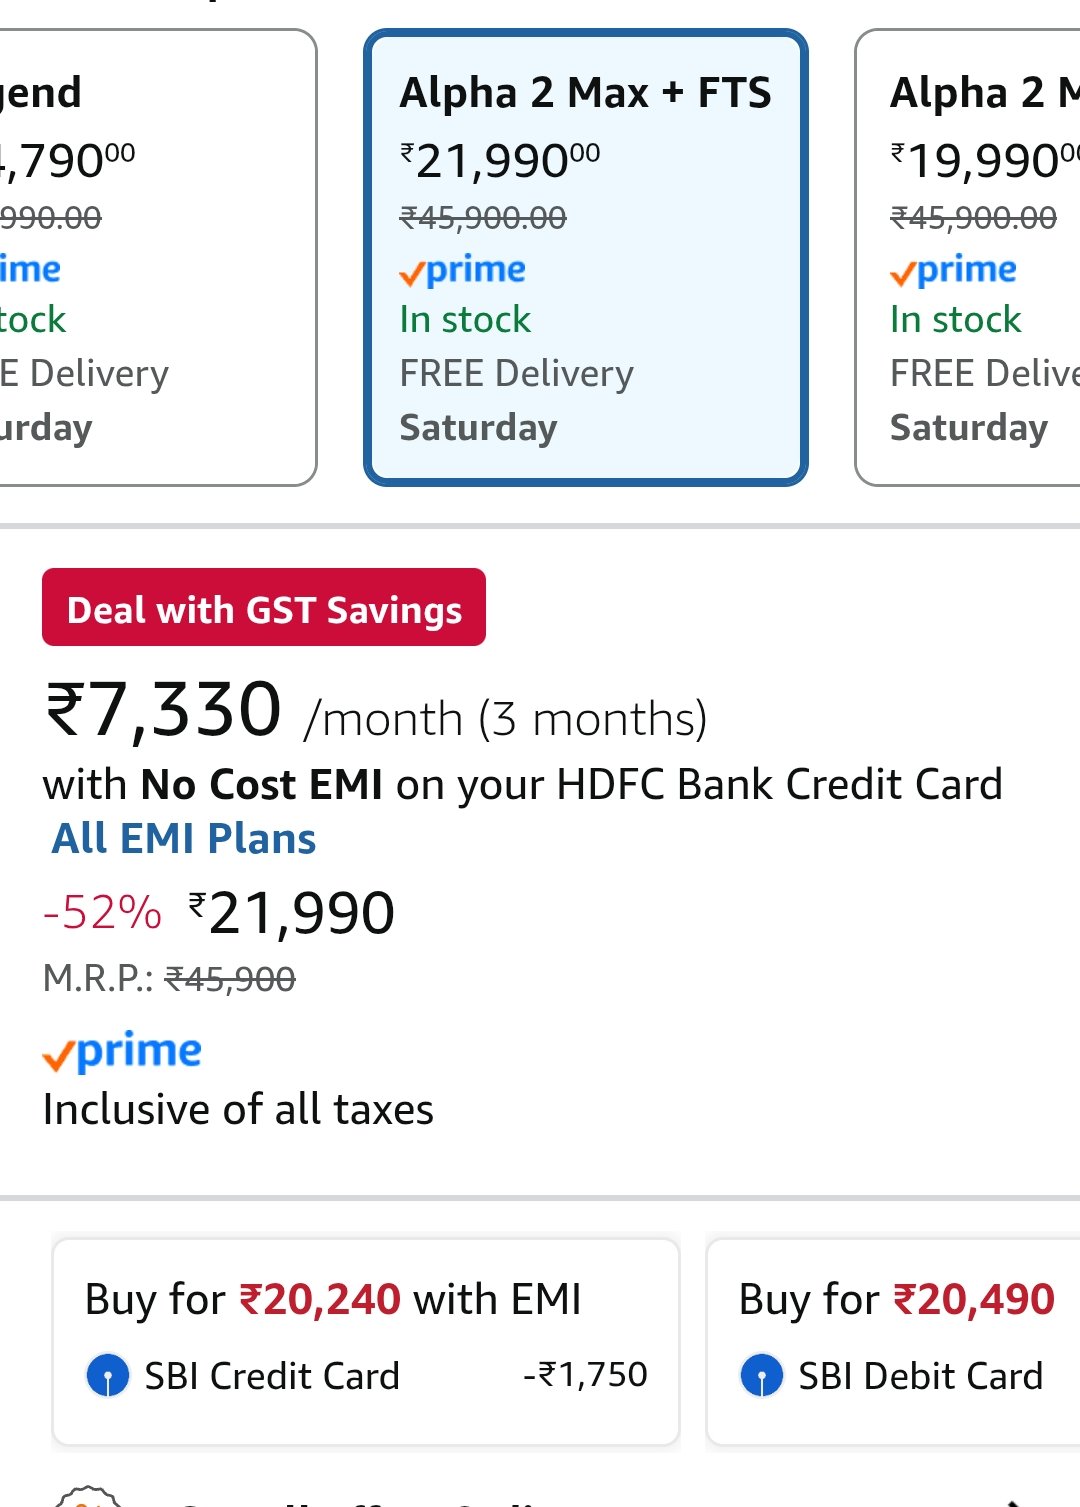Tap the Prime logo in the ₹19,990 variant card
1080x1507 pixels.
[953, 270]
